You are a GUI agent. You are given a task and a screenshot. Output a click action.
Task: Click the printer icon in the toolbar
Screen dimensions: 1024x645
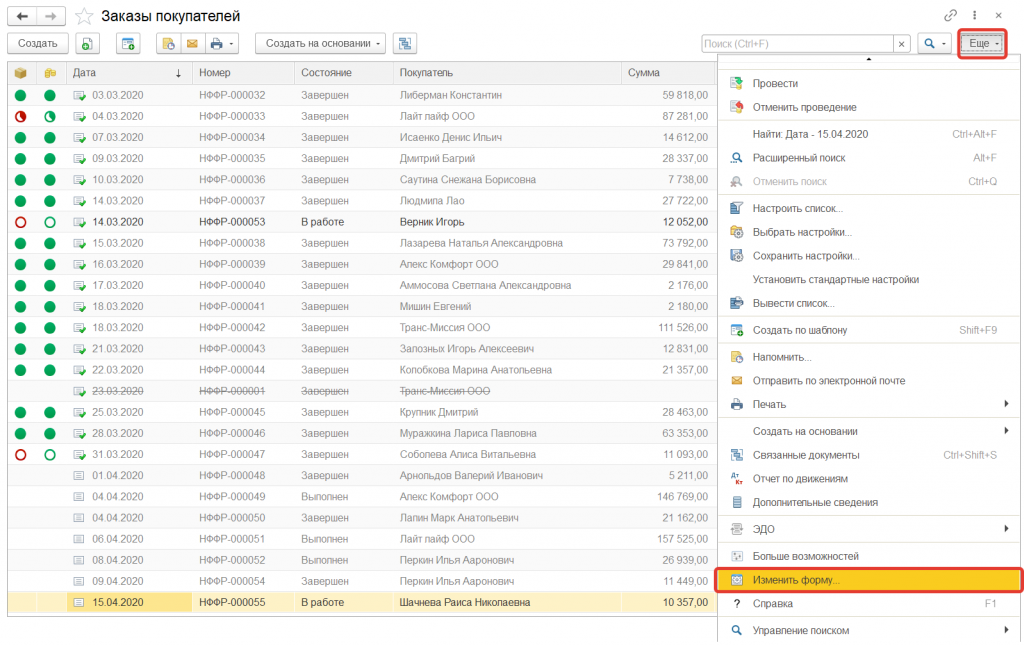[x=216, y=43]
